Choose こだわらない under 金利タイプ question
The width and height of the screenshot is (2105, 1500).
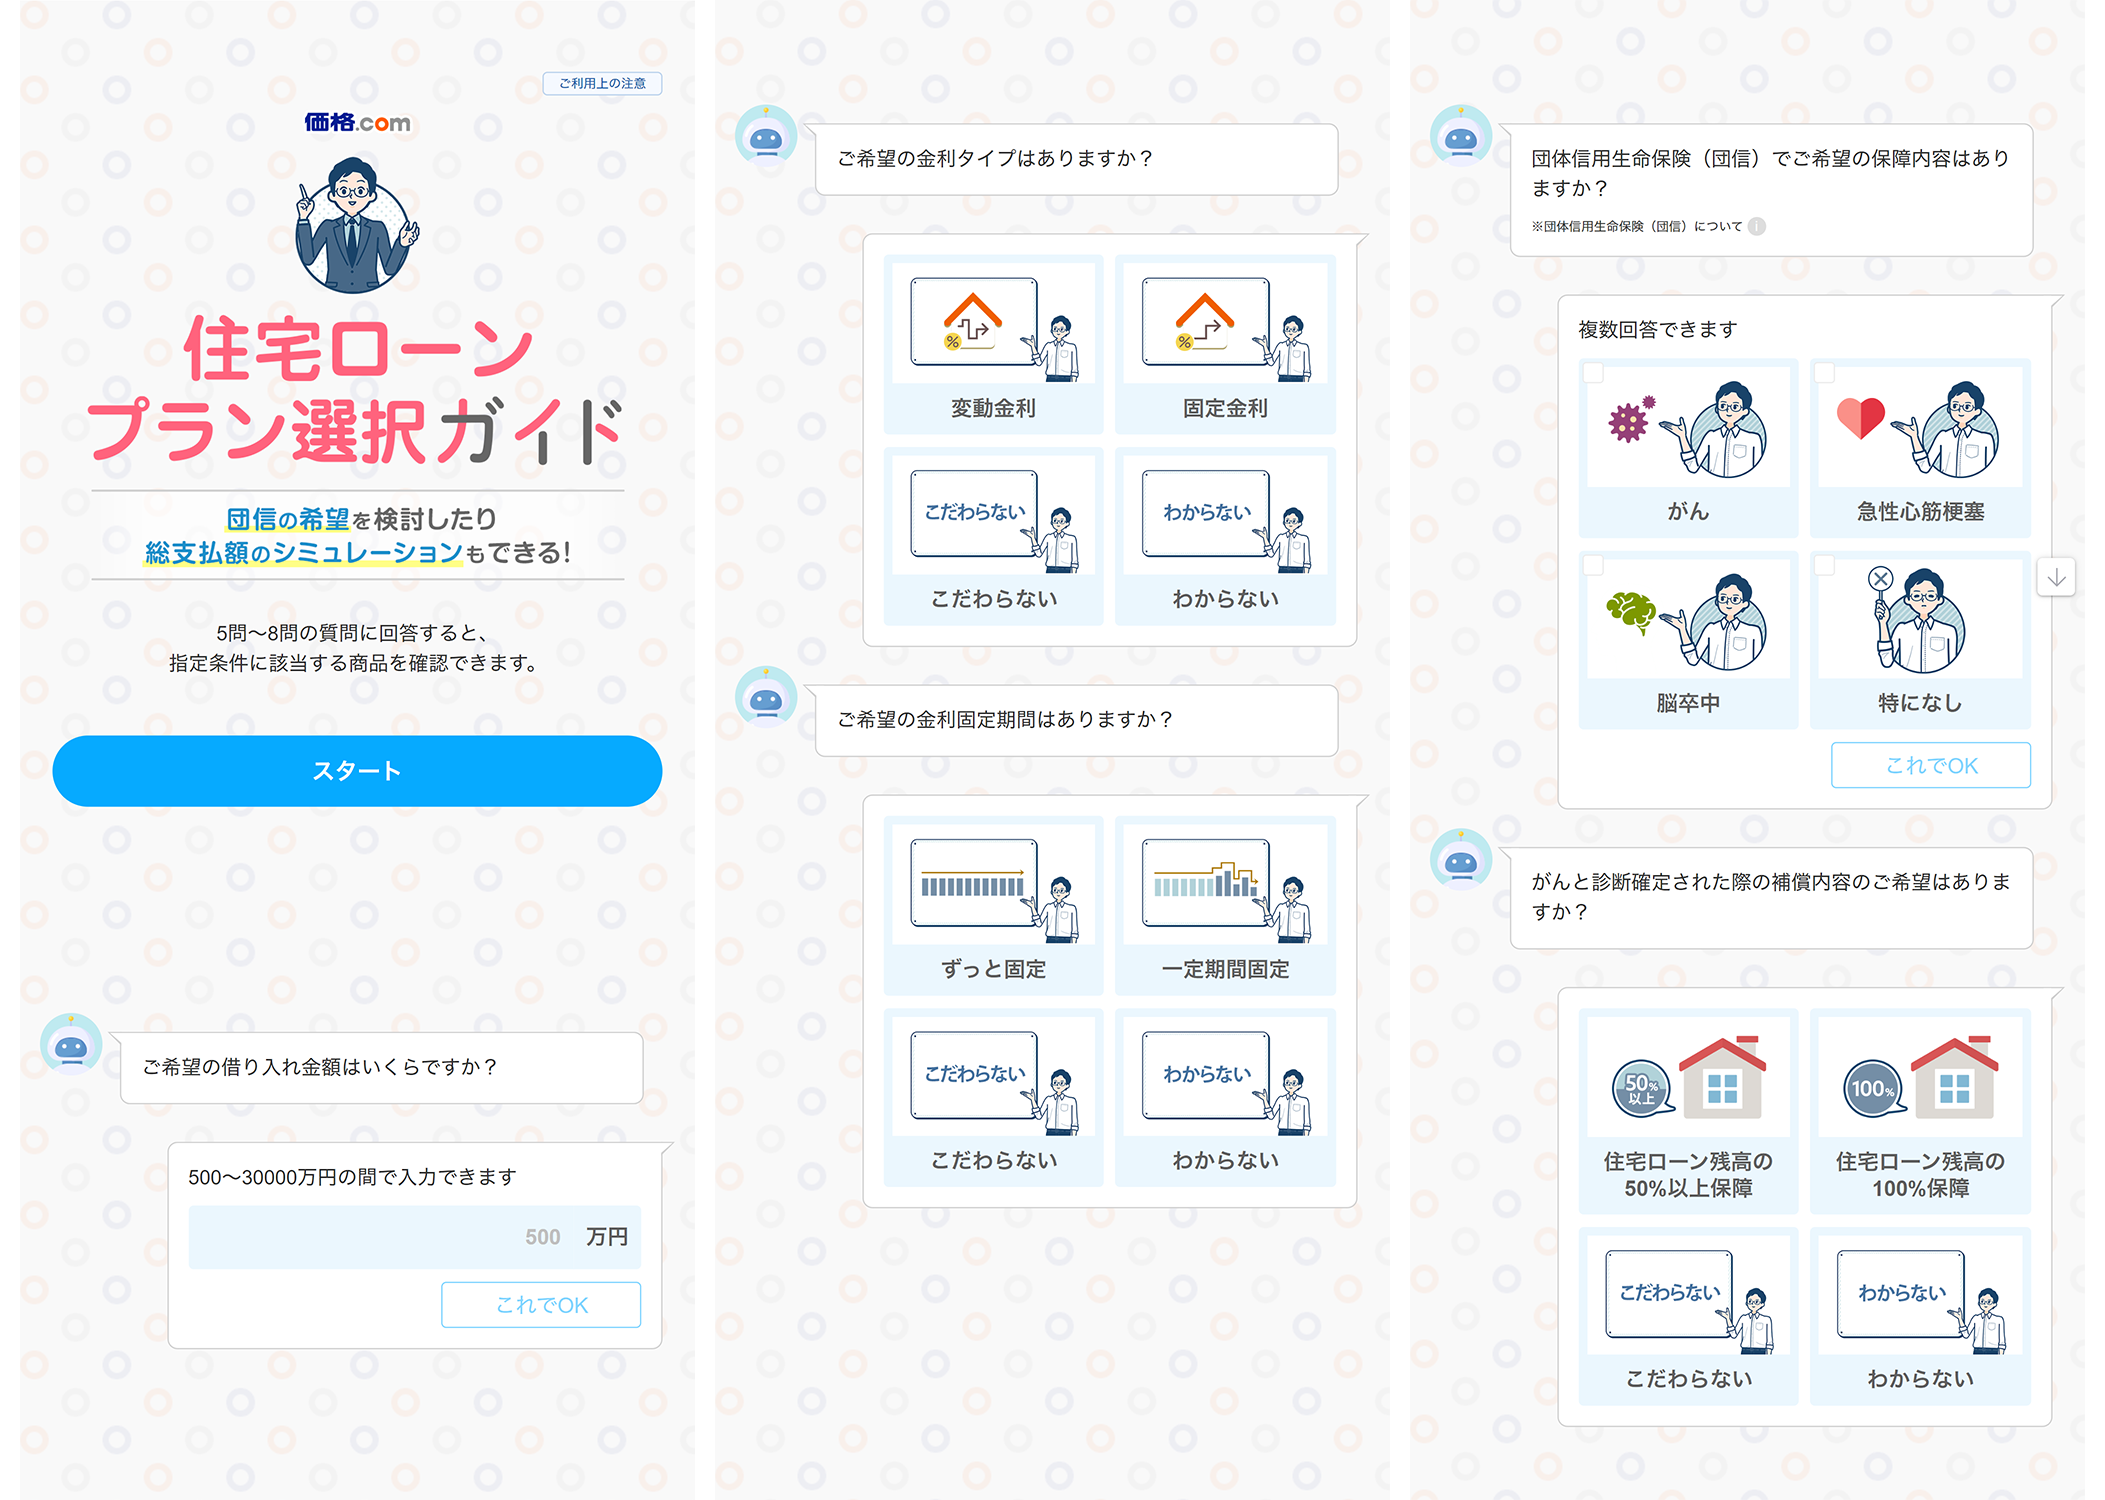tap(993, 536)
